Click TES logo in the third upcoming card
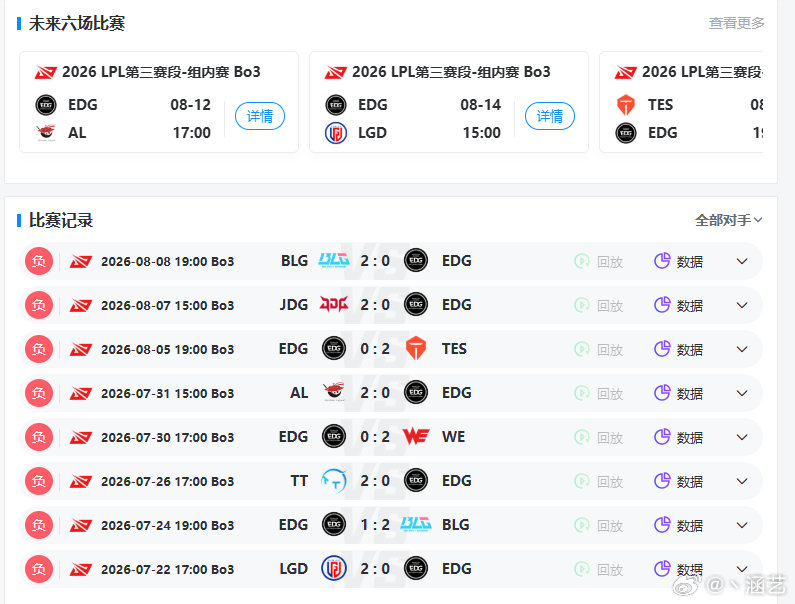This screenshot has width=795, height=604. [626, 105]
